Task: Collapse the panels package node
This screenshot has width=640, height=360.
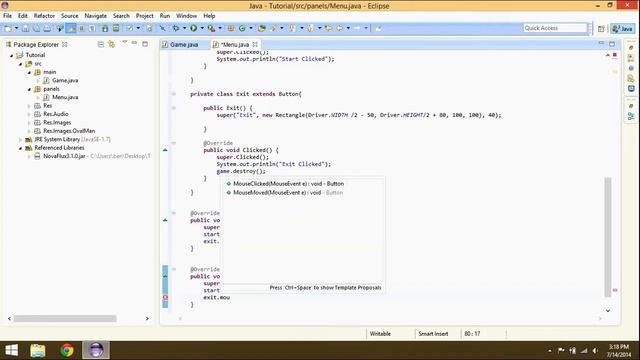Action: [x=29, y=89]
